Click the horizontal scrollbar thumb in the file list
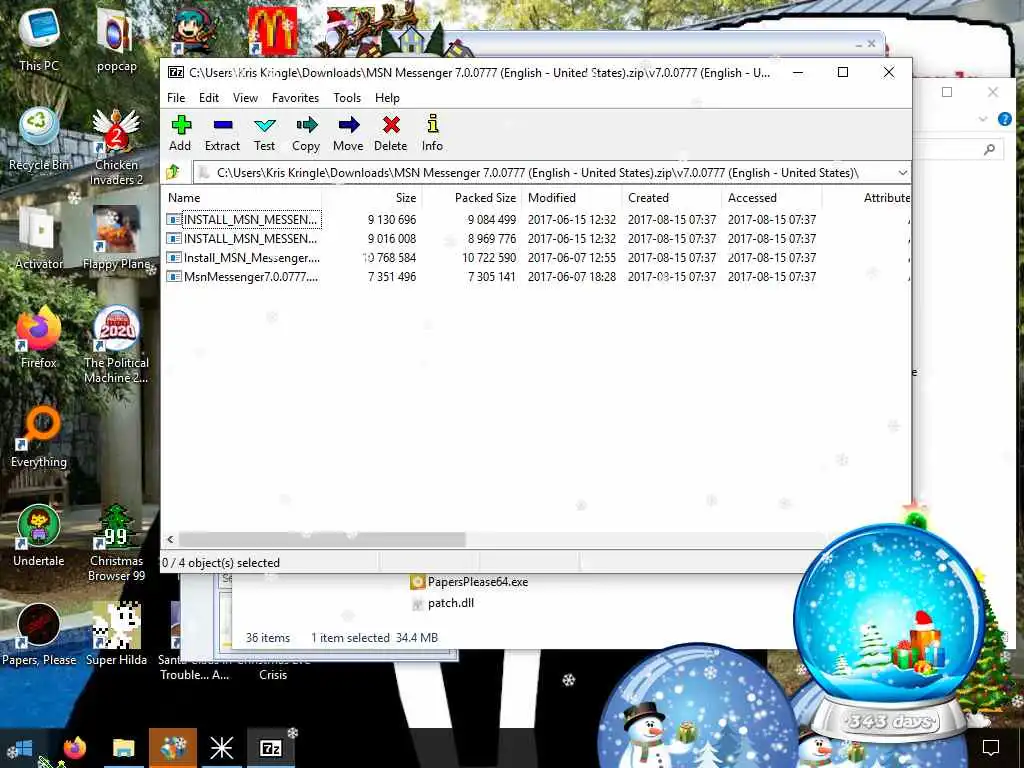 point(322,539)
